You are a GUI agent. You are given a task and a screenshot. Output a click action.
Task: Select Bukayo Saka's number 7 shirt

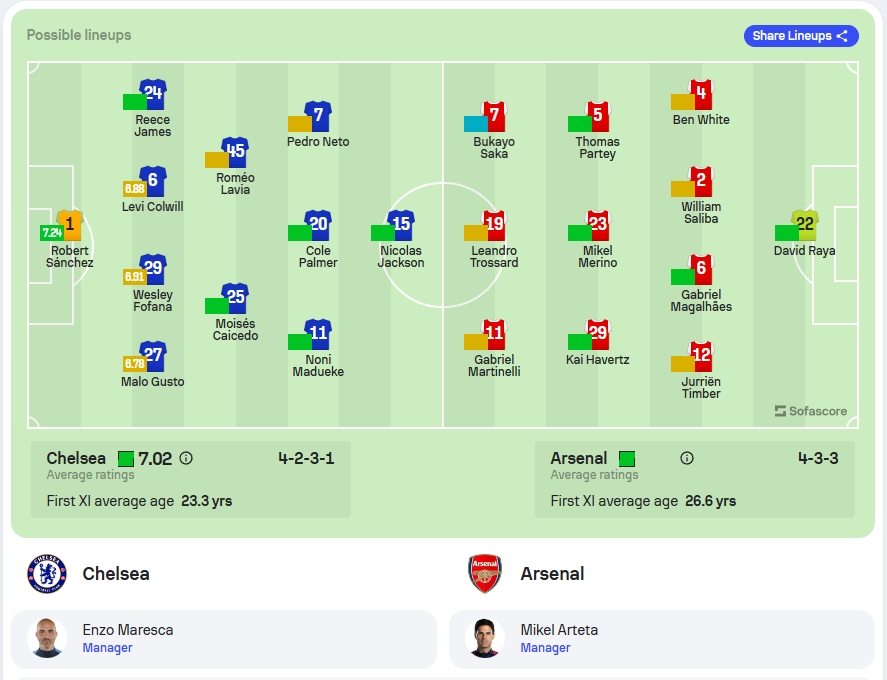(x=494, y=117)
